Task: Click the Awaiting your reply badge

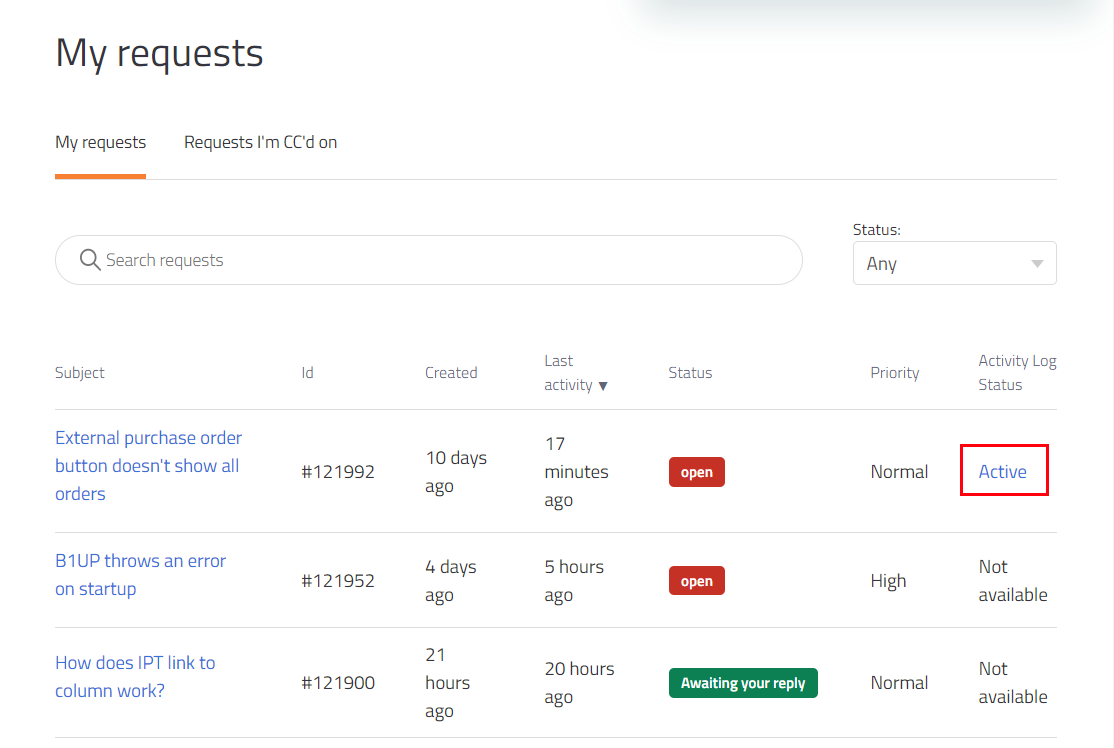Action: pyautogui.click(x=743, y=683)
